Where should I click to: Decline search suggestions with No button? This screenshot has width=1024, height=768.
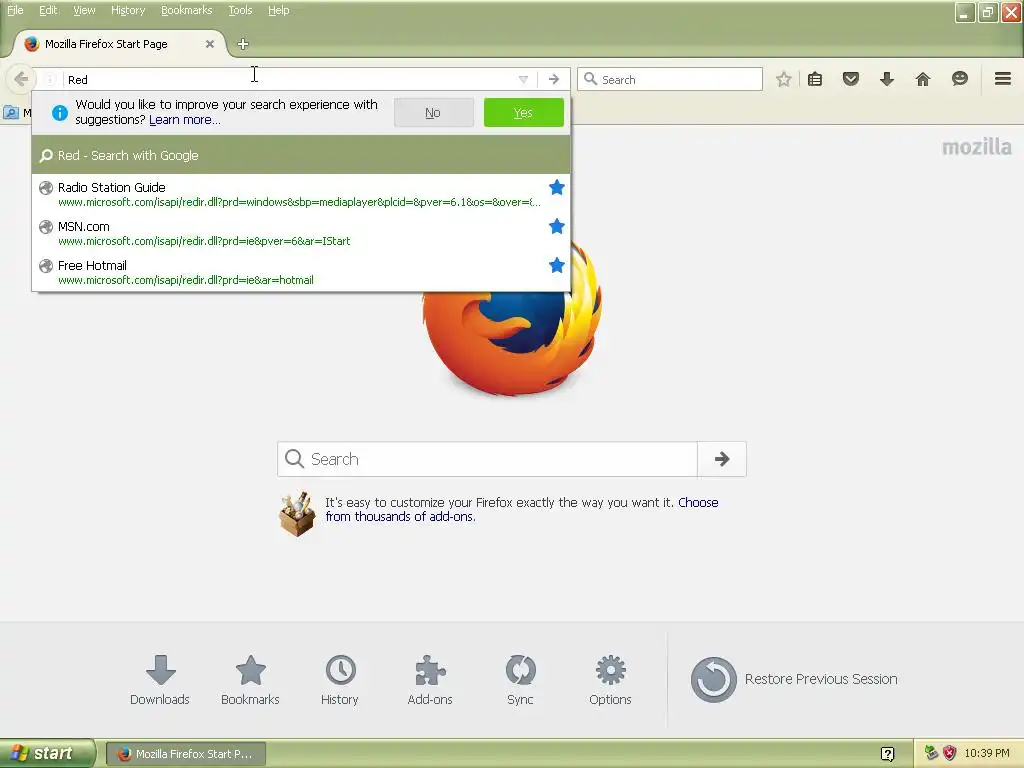pyautogui.click(x=433, y=113)
